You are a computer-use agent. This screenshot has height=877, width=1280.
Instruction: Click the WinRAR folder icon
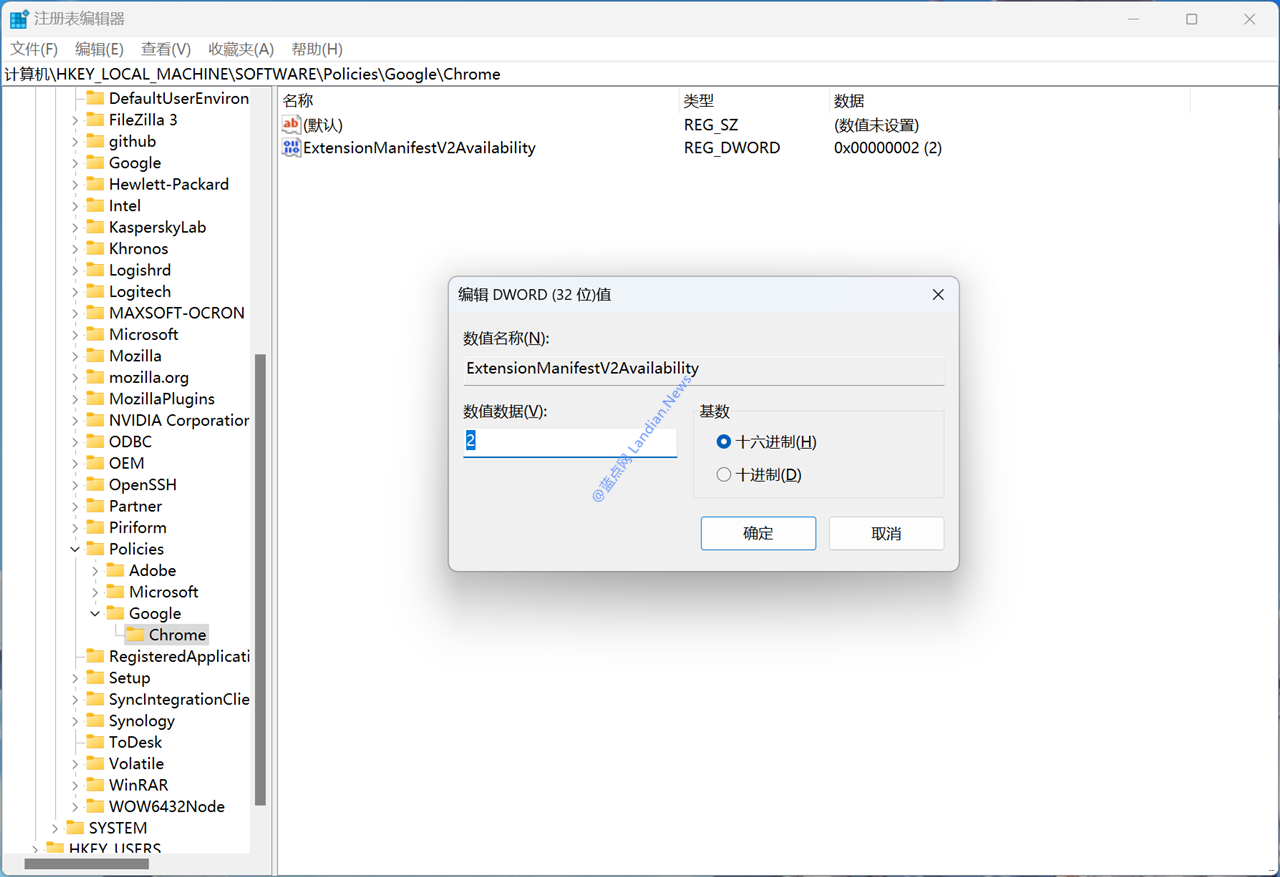click(95, 785)
